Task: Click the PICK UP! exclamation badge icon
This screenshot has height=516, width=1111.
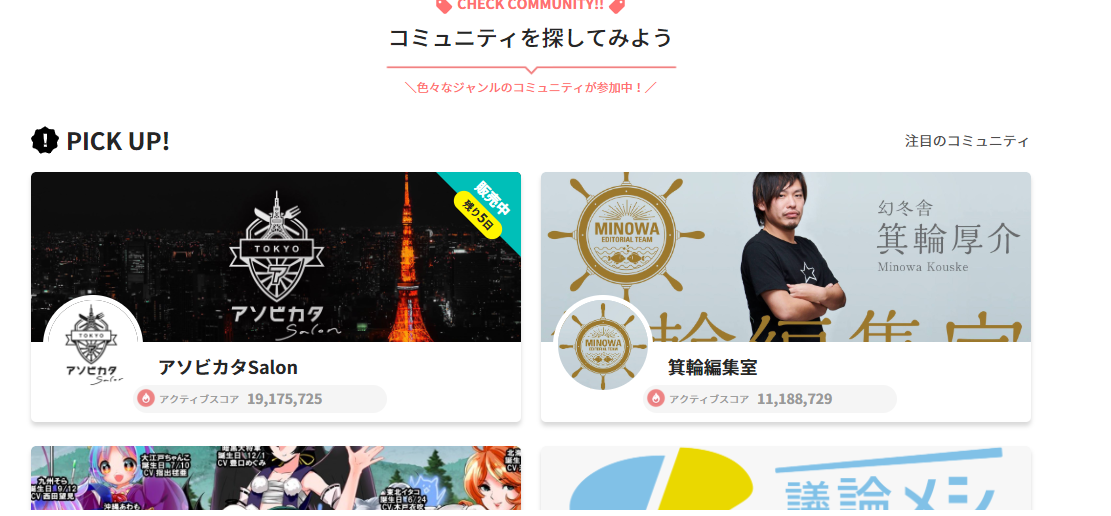Action: 45,140
